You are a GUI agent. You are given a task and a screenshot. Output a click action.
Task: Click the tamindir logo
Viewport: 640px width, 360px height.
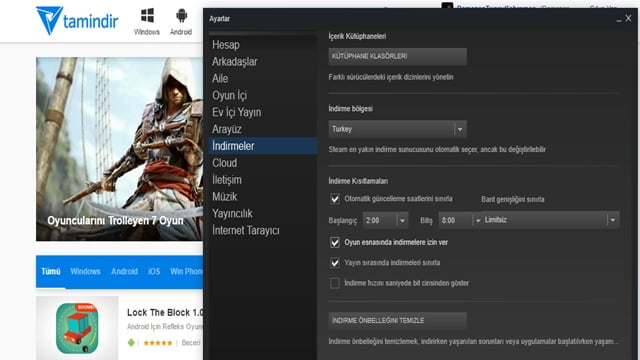tap(77, 20)
